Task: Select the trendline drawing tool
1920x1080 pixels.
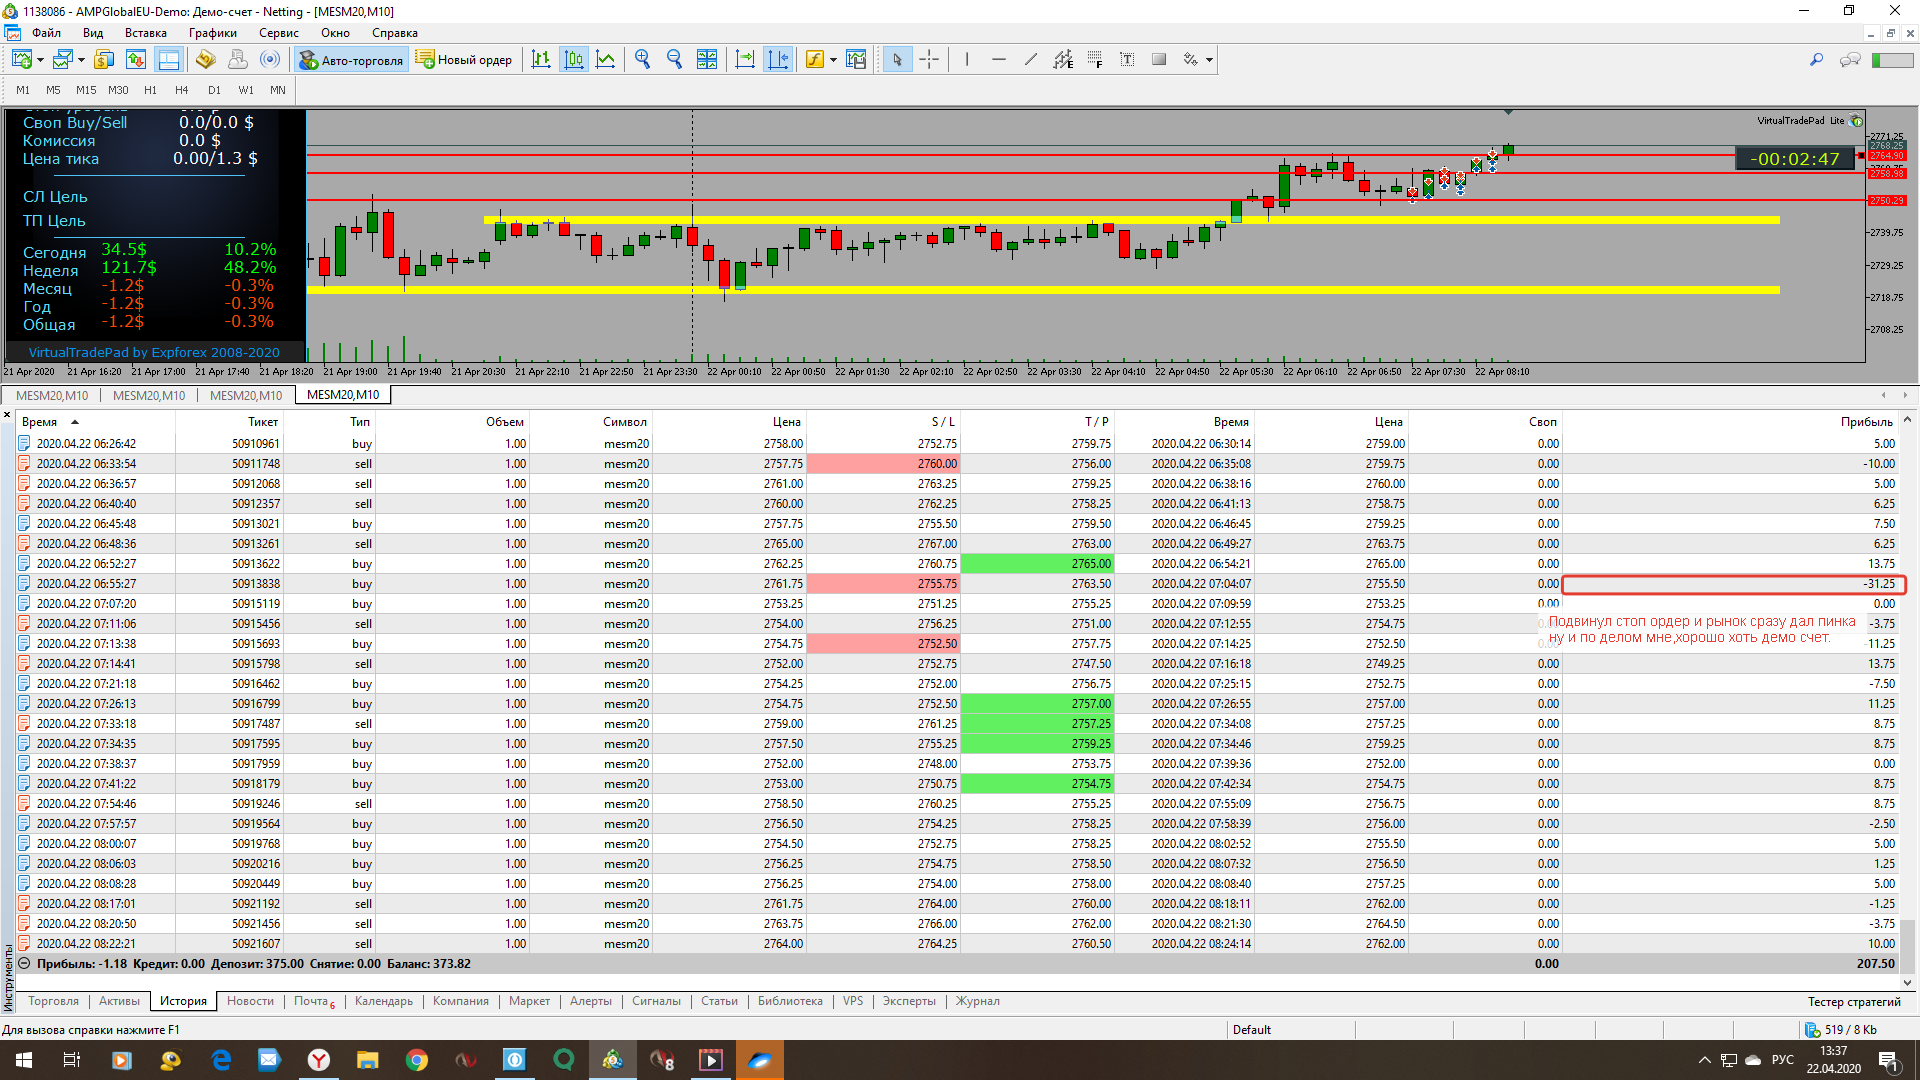Action: pos(1031,60)
